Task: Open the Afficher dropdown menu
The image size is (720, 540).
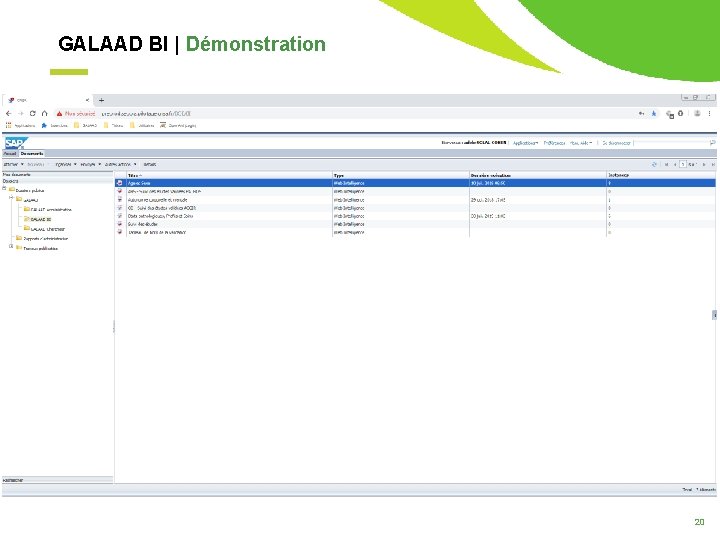Action: (x=13, y=164)
